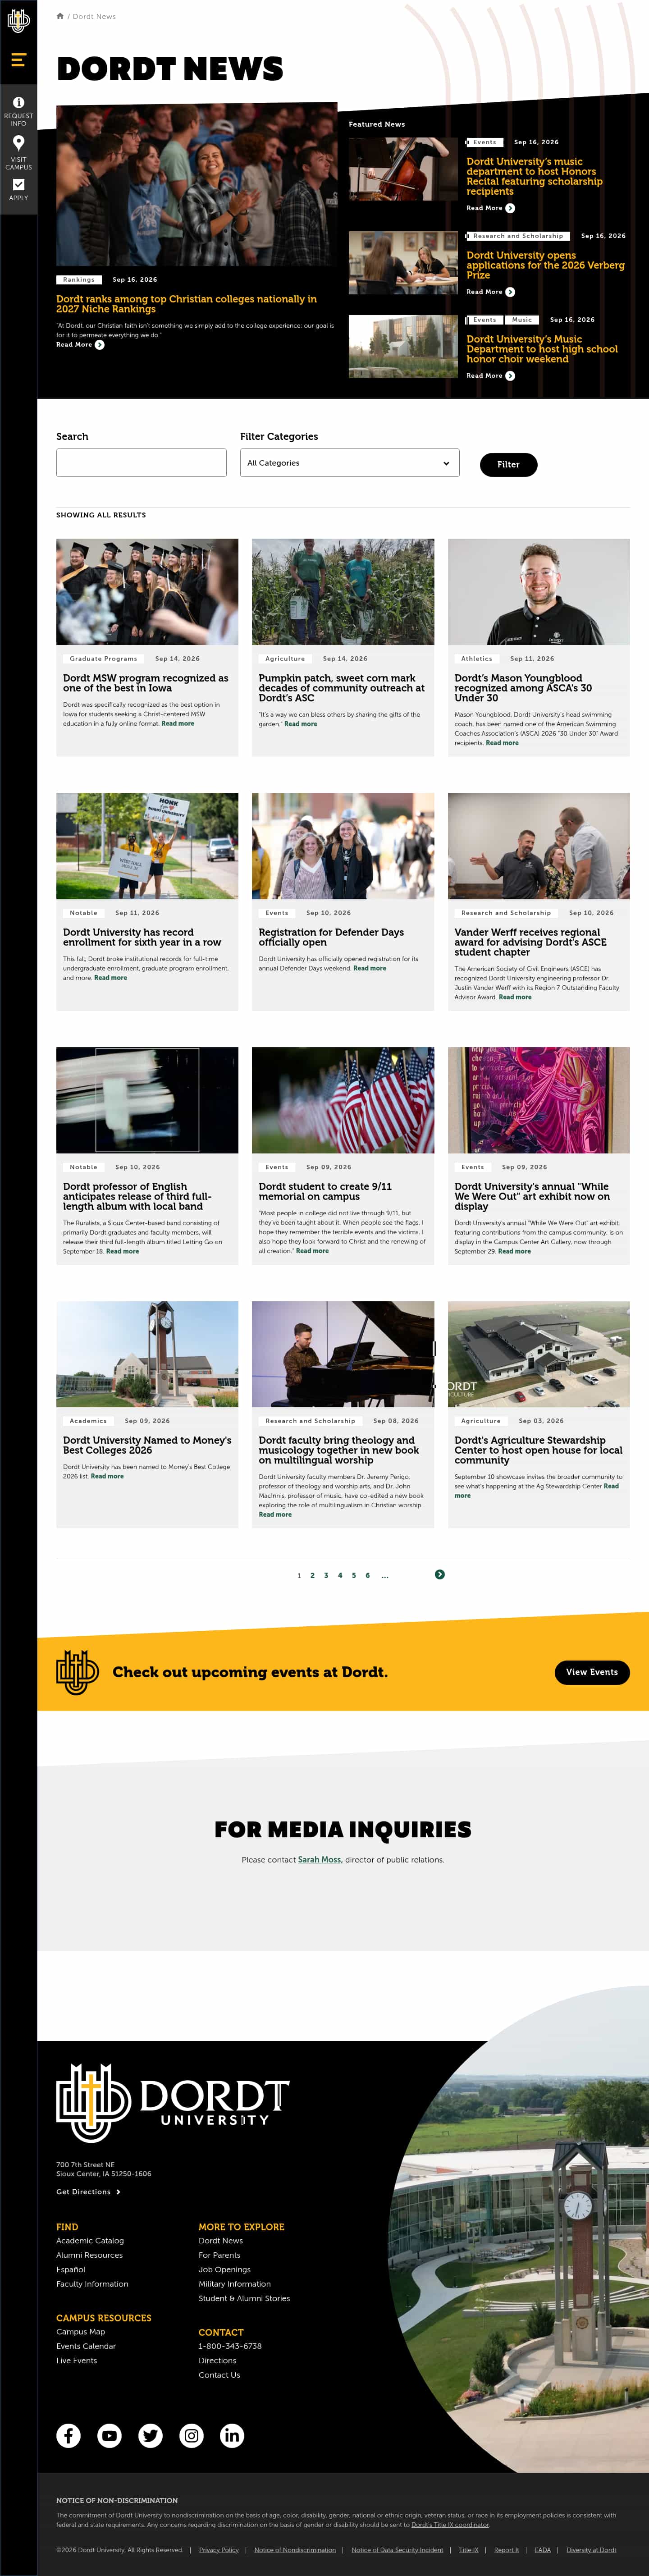Open Dordt's Twitter icon
The image size is (649, 2576).
[x=150, y=2435]
